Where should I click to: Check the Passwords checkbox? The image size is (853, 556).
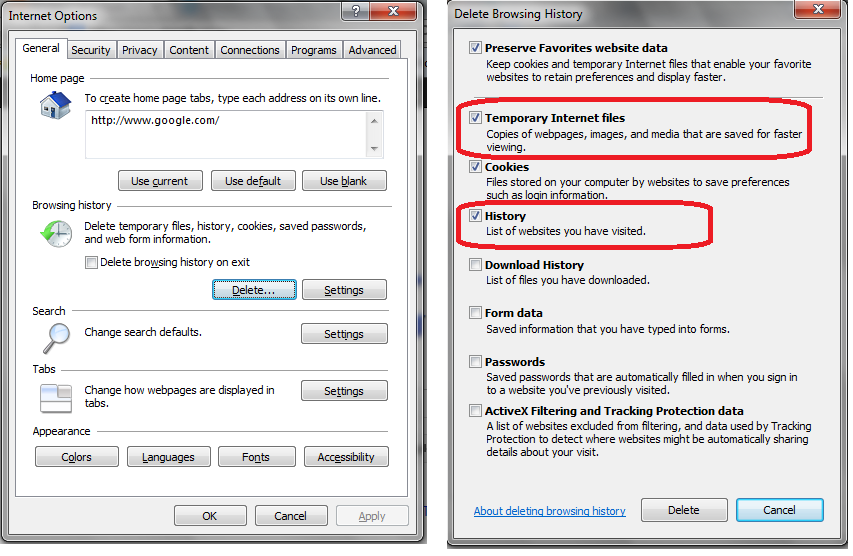point(475,362)
